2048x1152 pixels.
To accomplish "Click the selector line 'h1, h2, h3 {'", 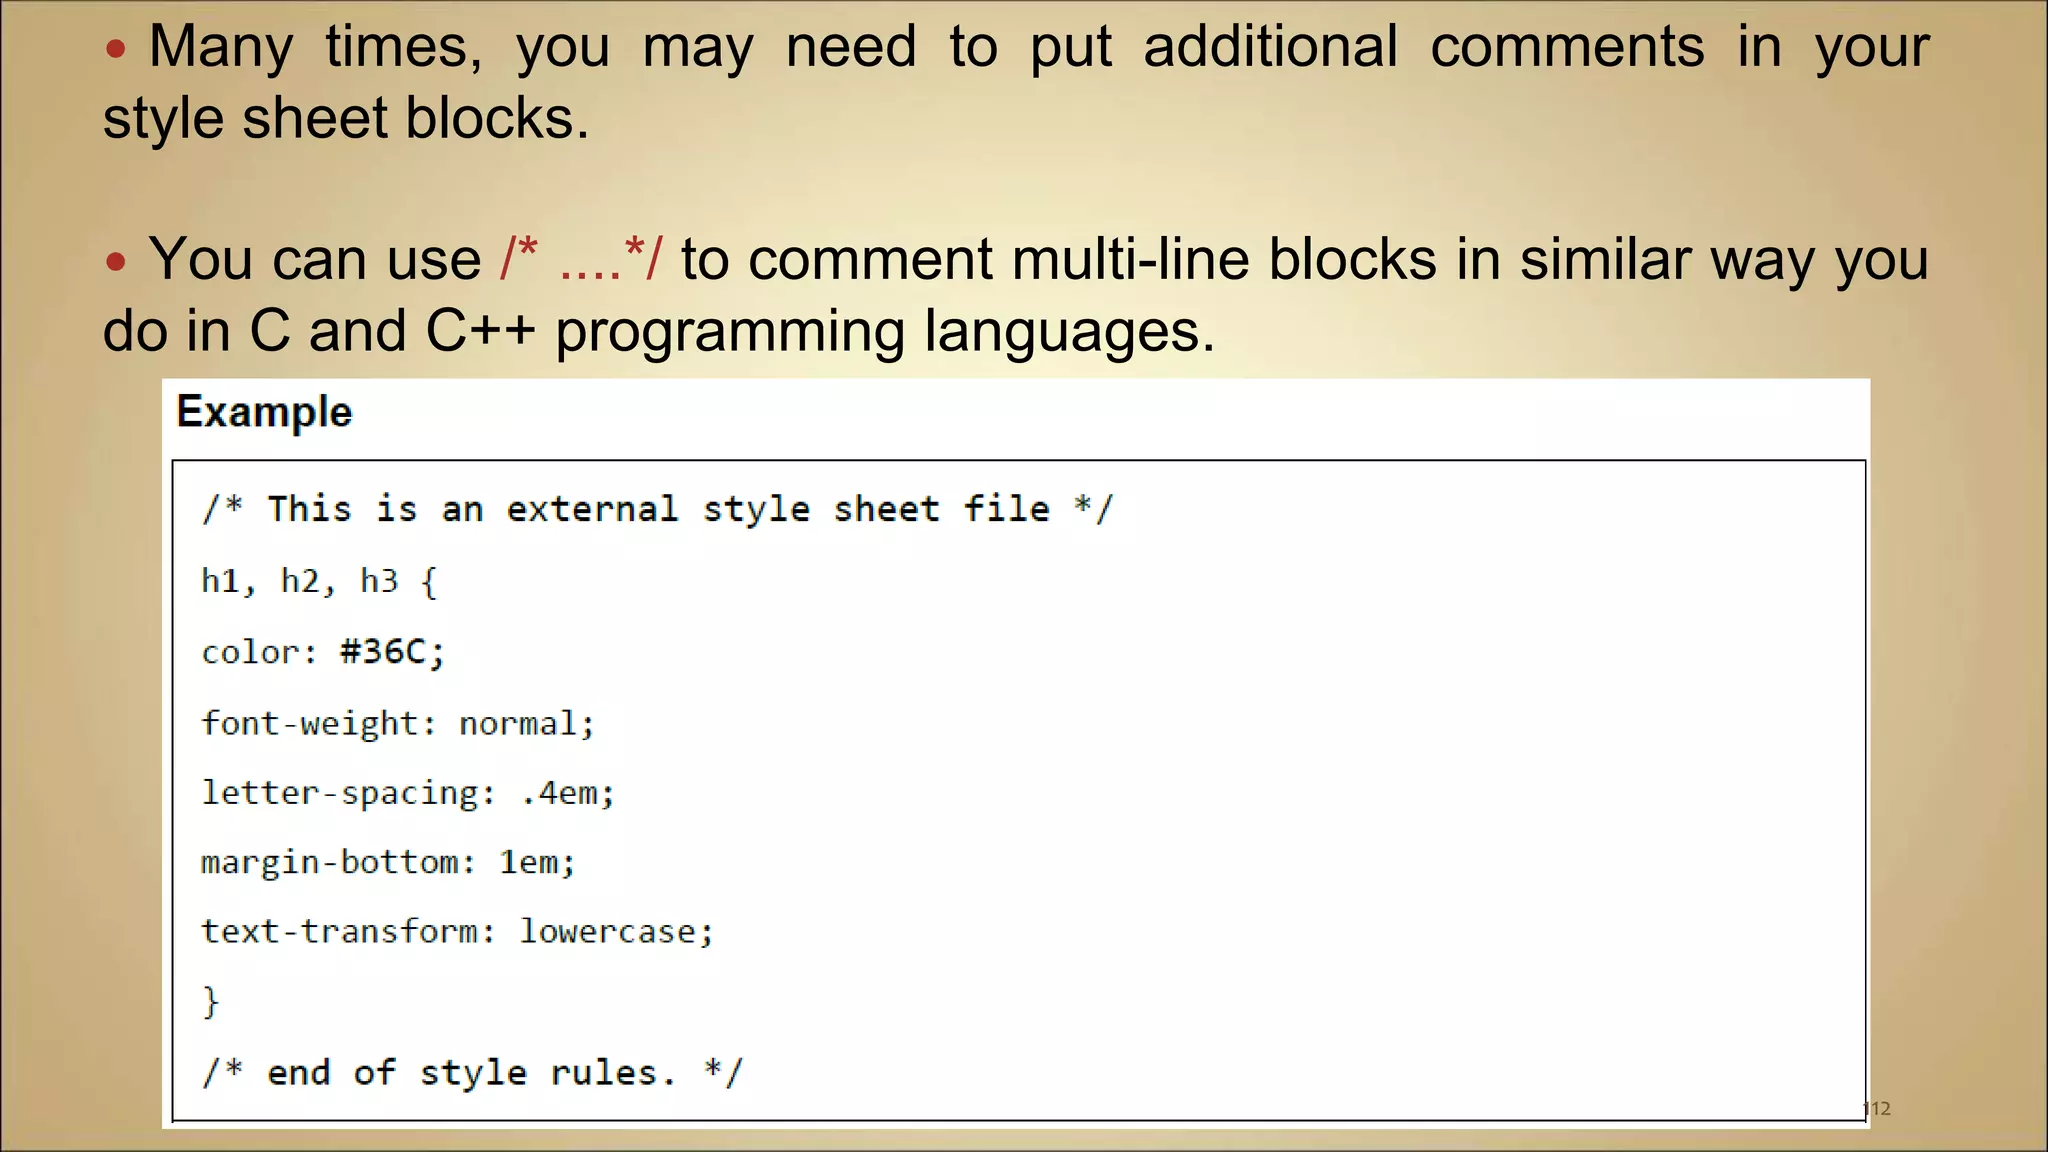I will (319, 581).
